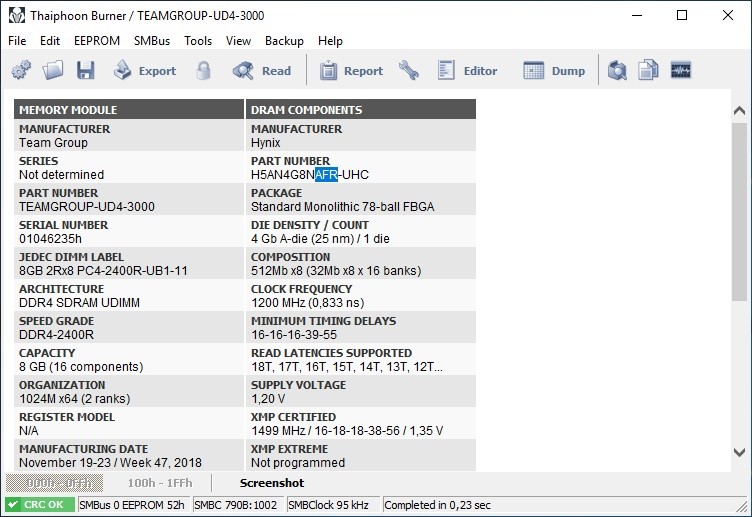
Task: Click the Read toolbar button
Action: click(x=262, y=70)
